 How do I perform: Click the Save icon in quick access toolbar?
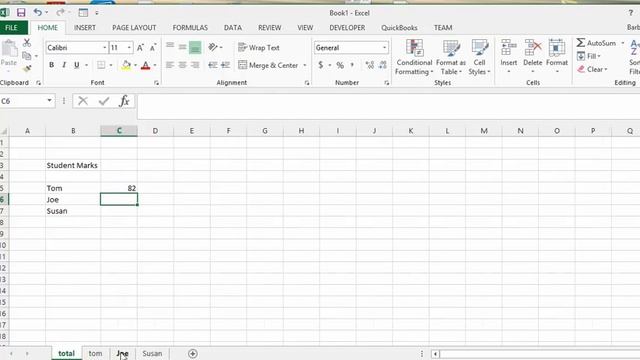[x=21, y=13]
